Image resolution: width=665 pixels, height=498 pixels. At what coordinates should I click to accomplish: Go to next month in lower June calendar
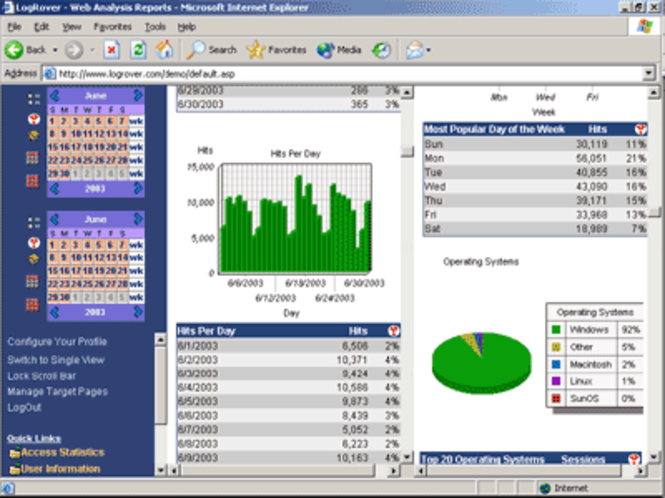click(138, 219)
